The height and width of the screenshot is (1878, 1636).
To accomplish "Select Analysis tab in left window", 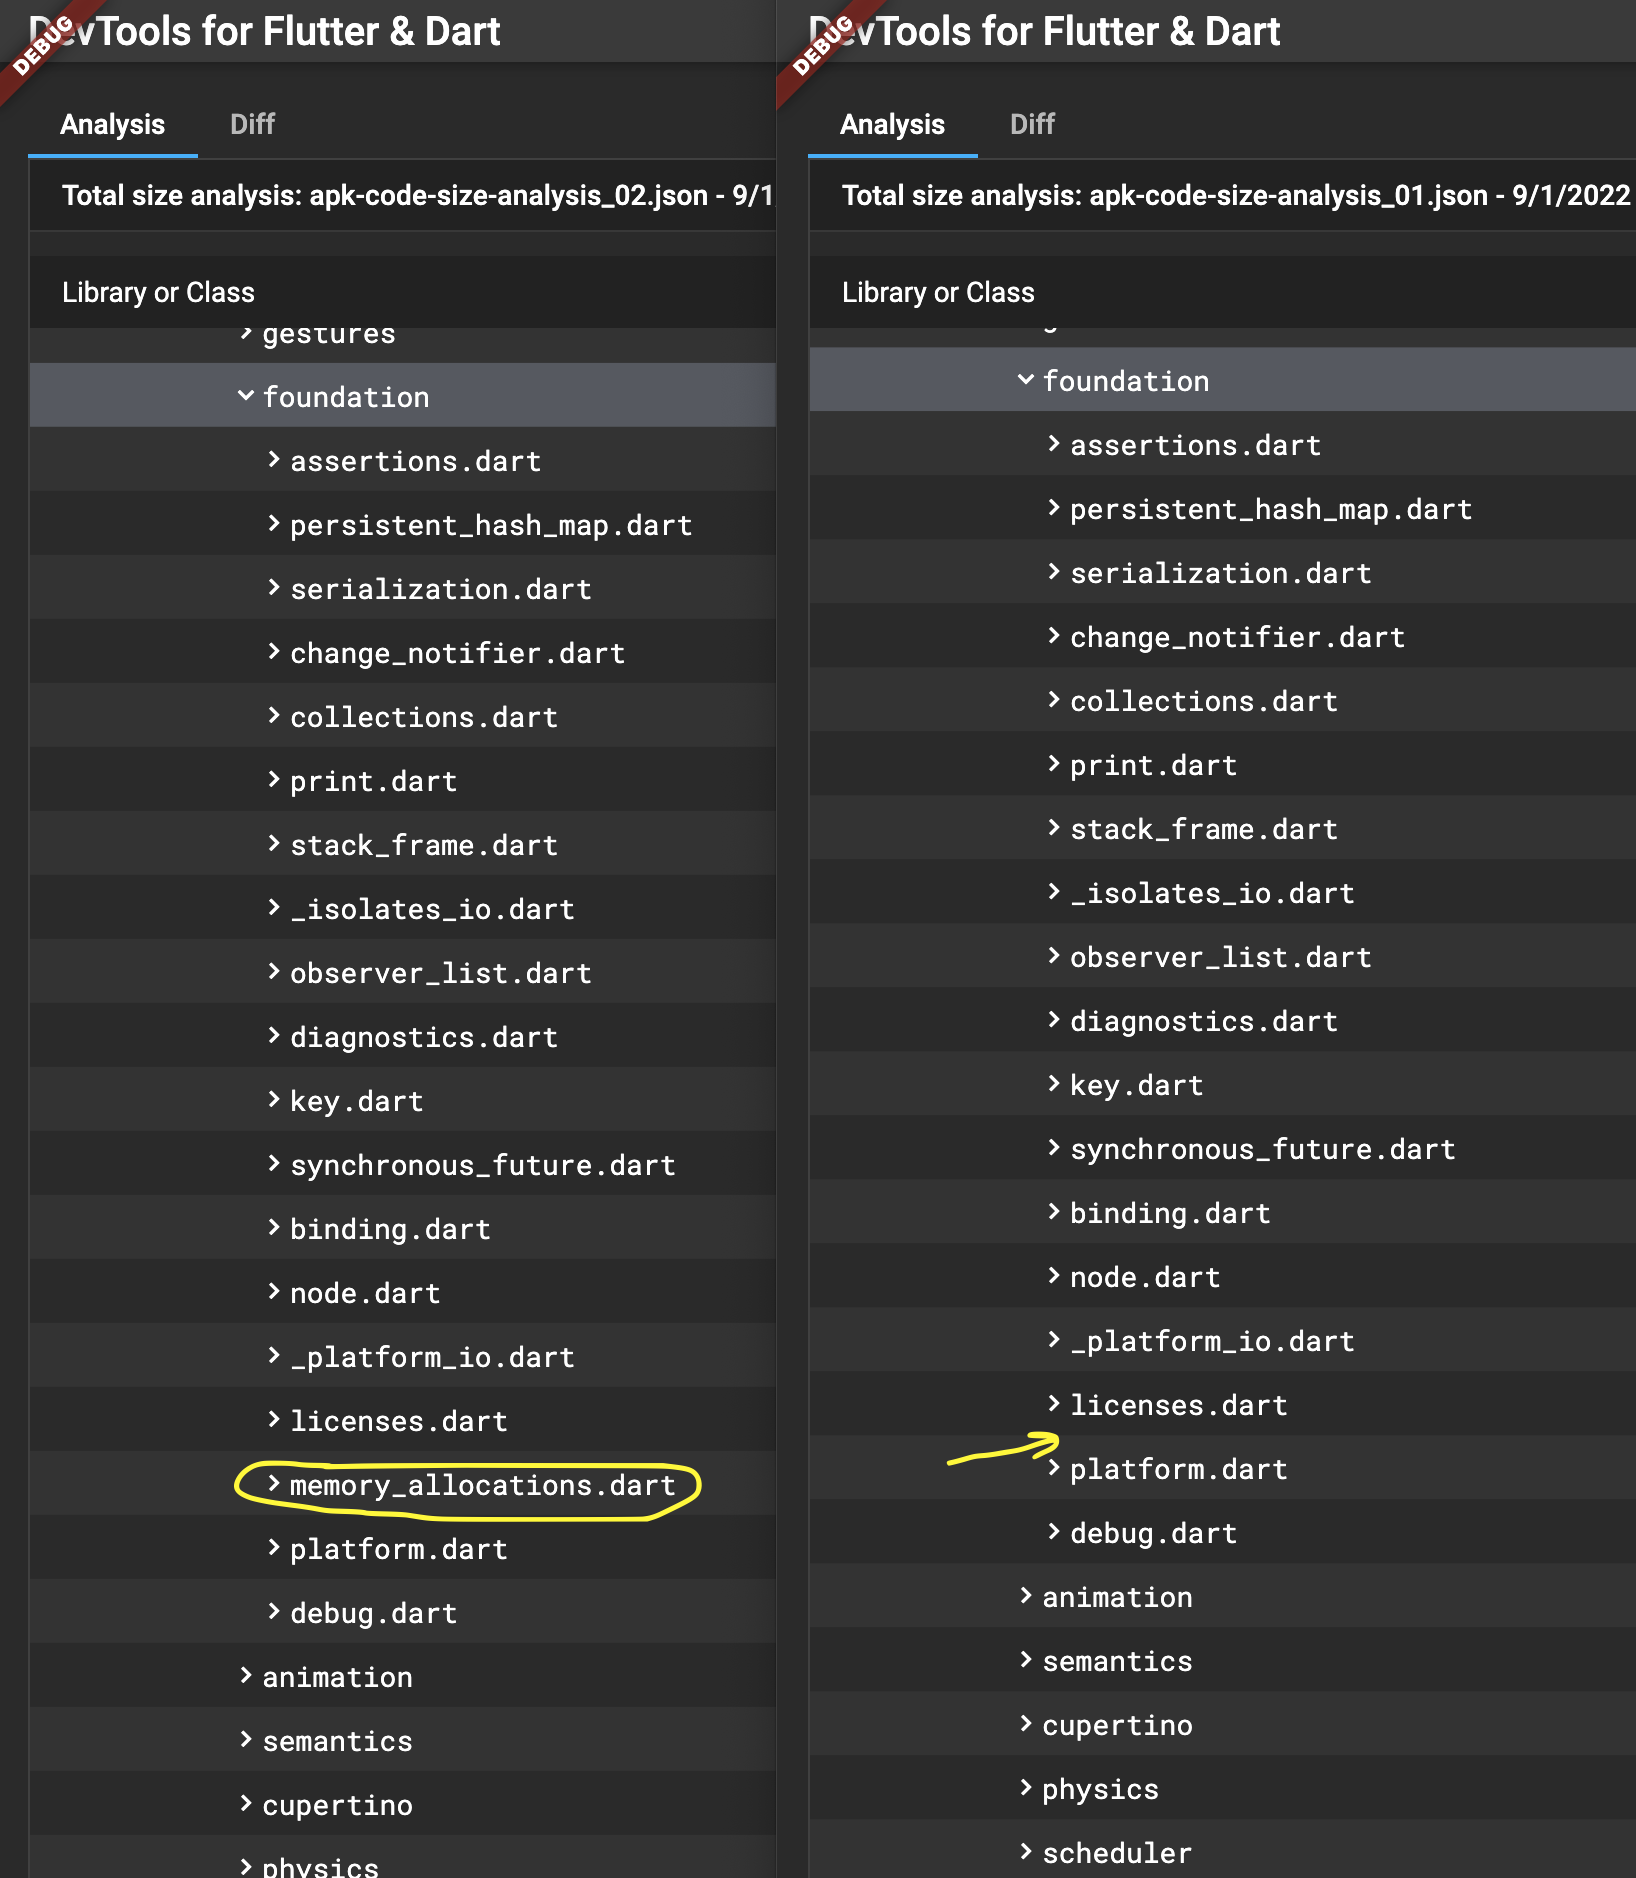I will (x=112, y=124).
